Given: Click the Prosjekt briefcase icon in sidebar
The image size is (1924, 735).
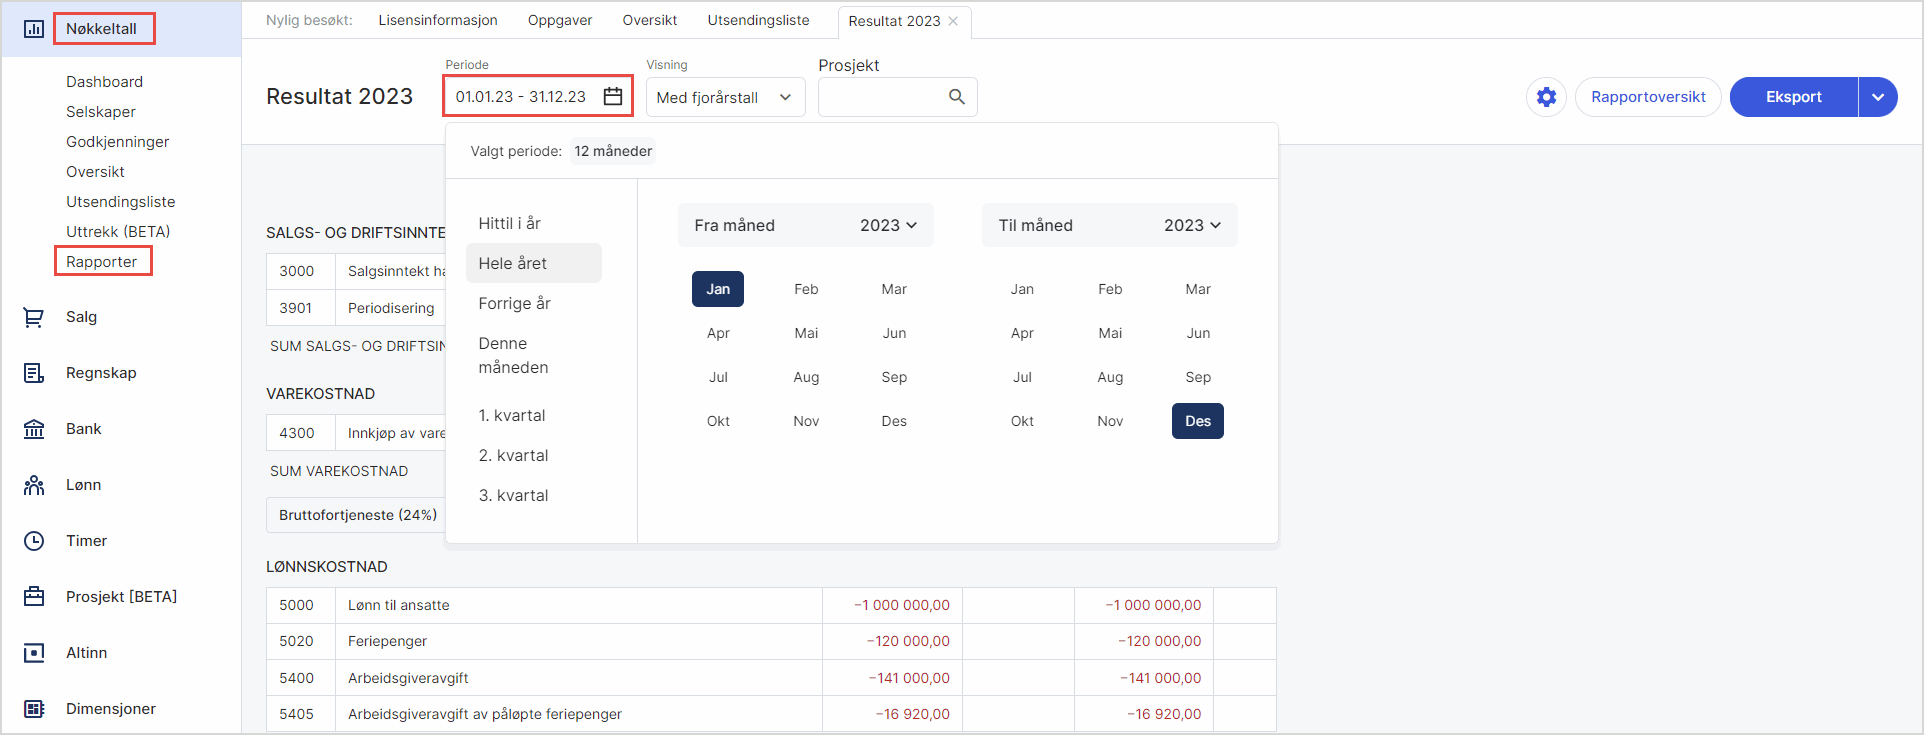Looking at the screenshot, I should pyautogui.click(x=34, y=597).
